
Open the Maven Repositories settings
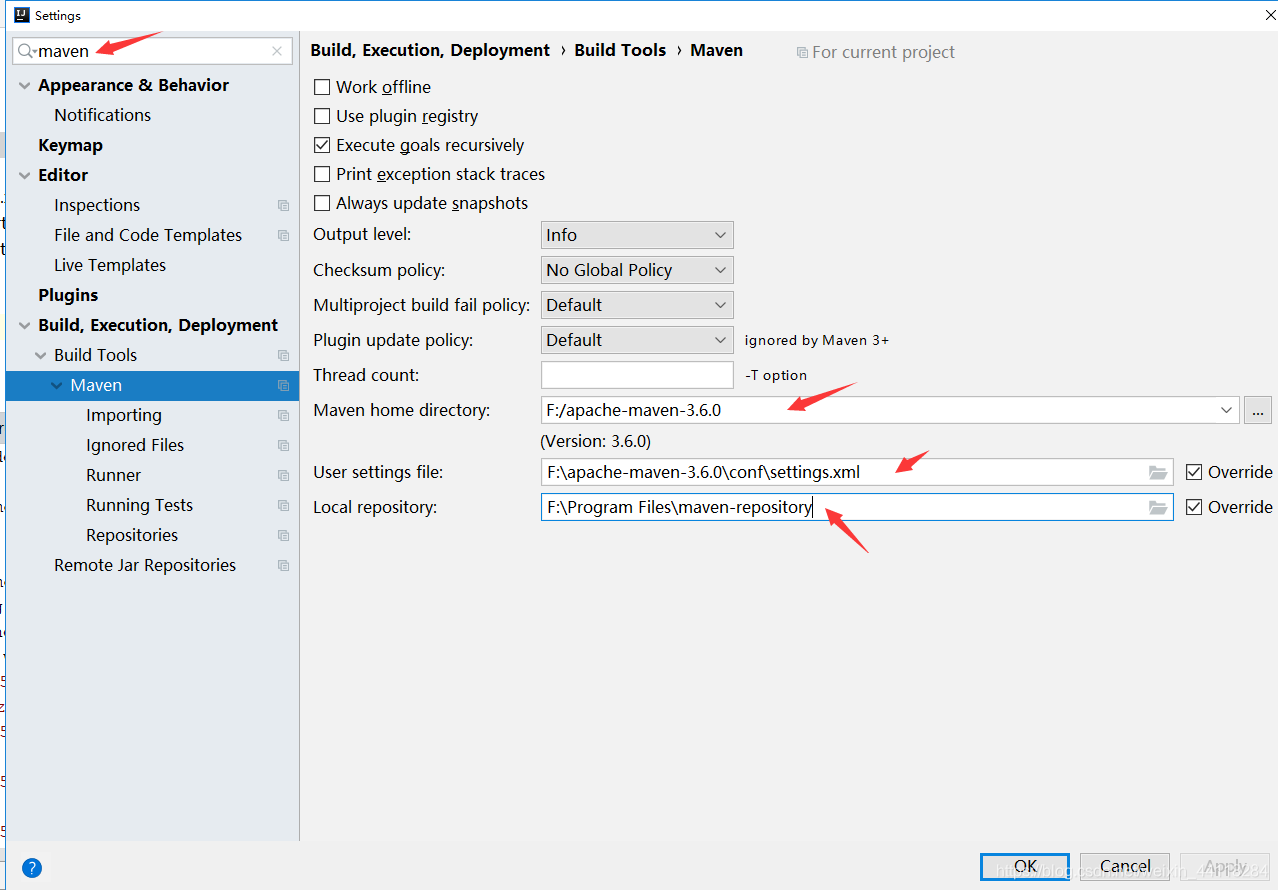[132, 535]
